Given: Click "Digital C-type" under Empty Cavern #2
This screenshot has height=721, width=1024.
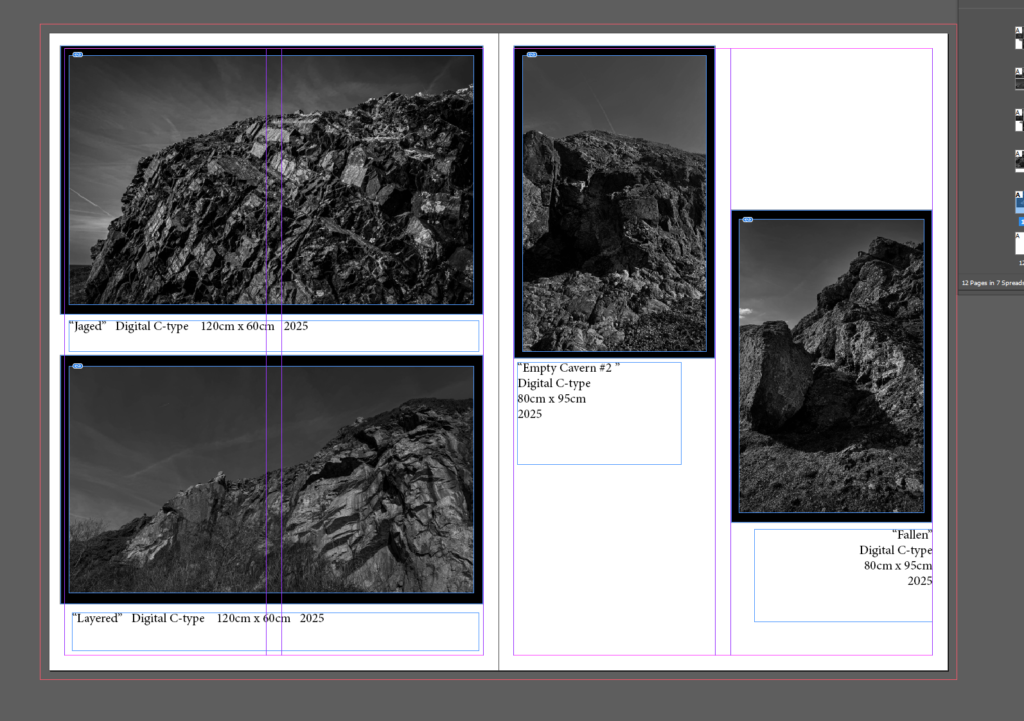Looking at the screenshot, I should tap(554, 383).
